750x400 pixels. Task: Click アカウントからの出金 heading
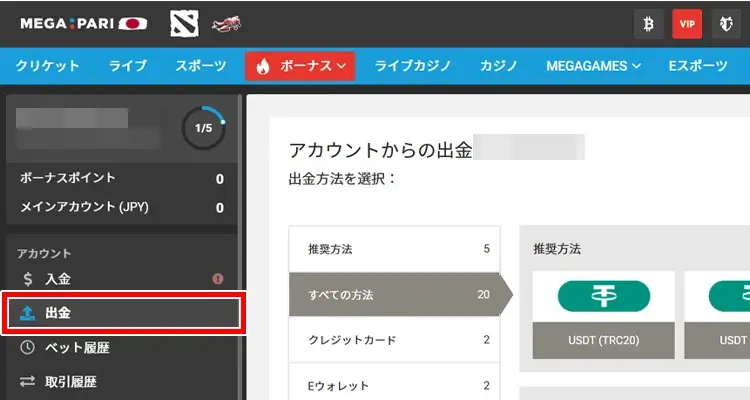381,150
